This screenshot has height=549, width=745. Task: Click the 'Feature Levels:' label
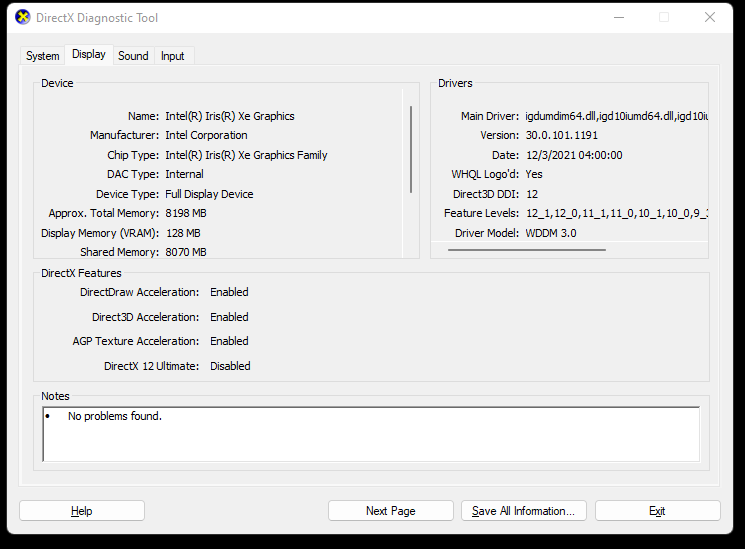tap(481, 213)
